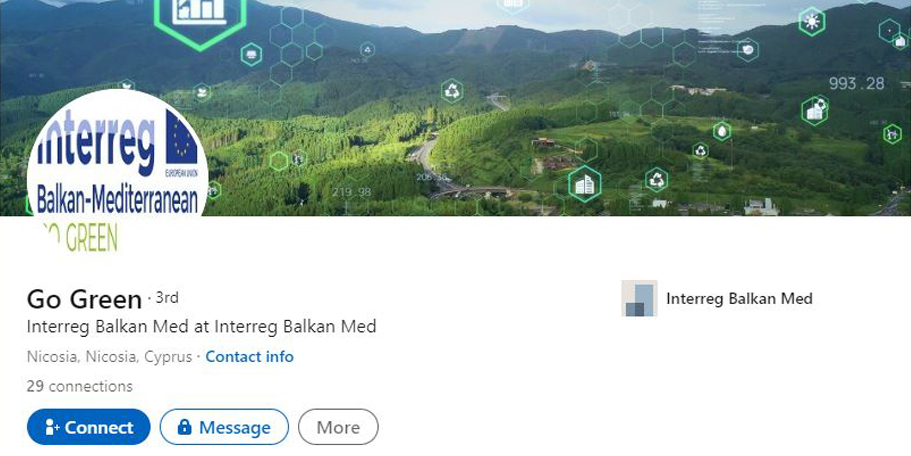Viewport: 911px width, 456px height.
Task: View the 29 connections list
Action: tap(80, 386)
